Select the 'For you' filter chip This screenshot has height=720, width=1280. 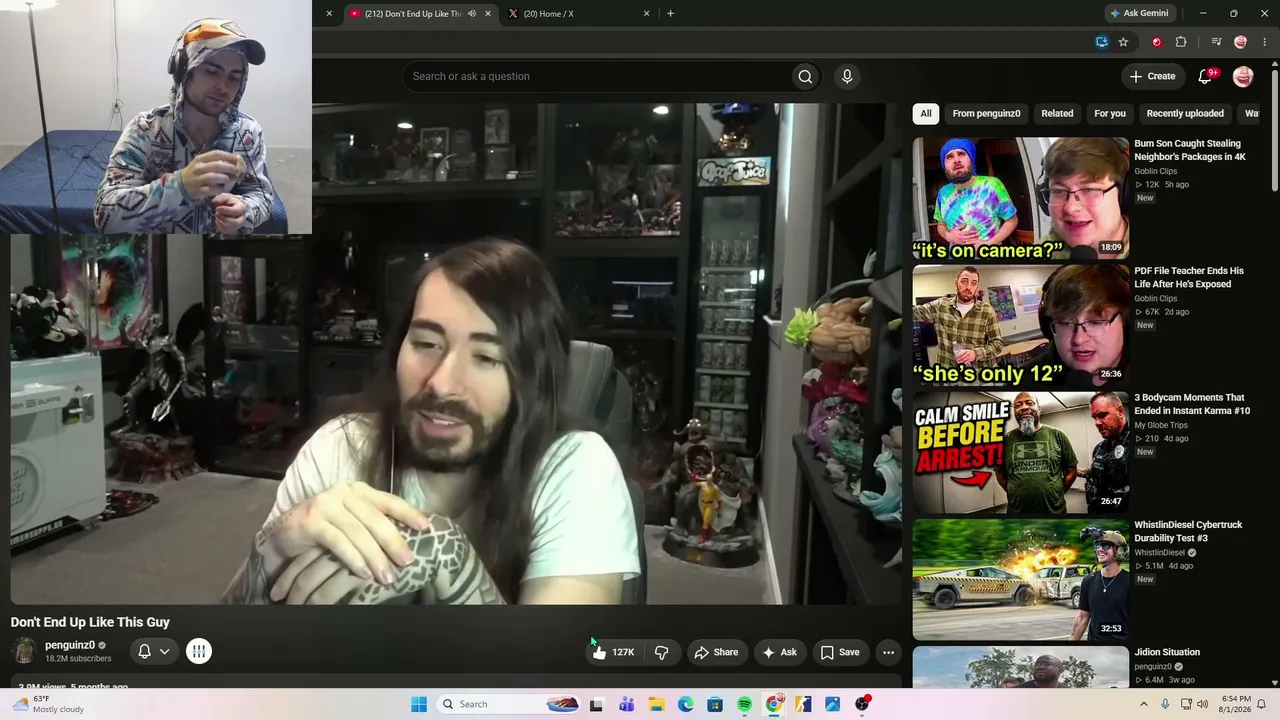[1110, 114]
